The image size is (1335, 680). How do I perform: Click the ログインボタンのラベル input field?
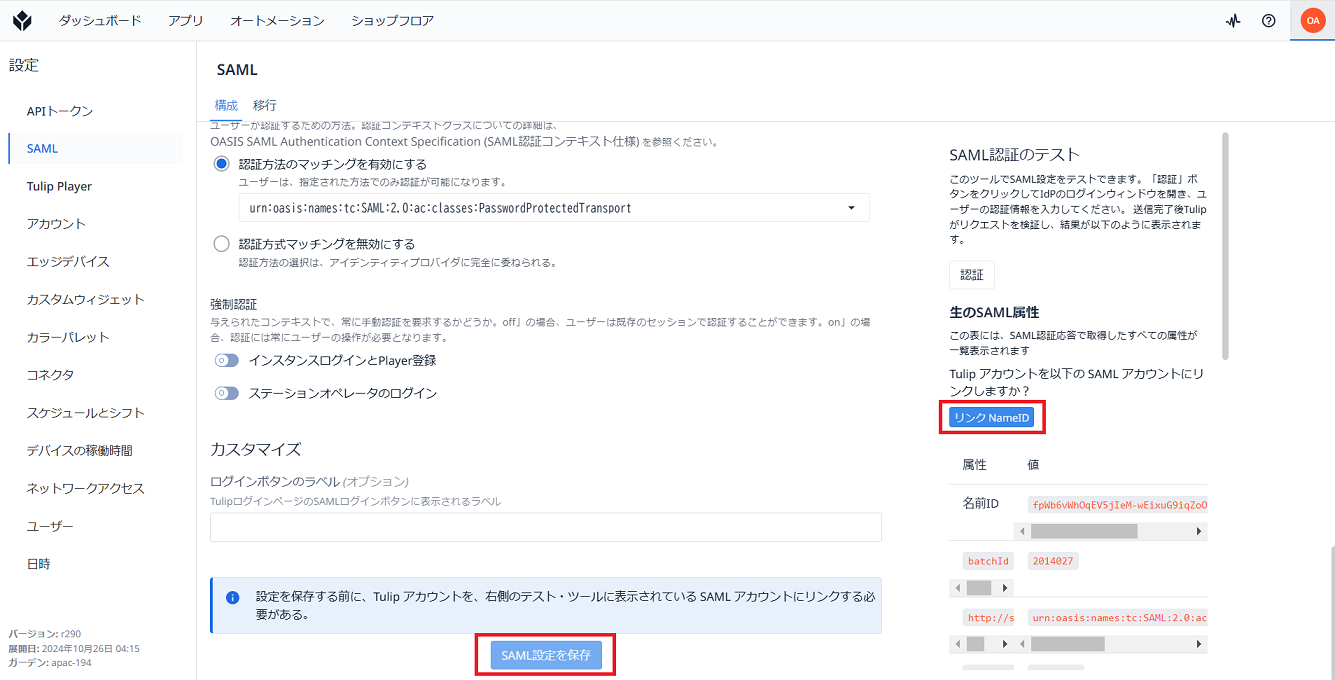pos(546,527)
